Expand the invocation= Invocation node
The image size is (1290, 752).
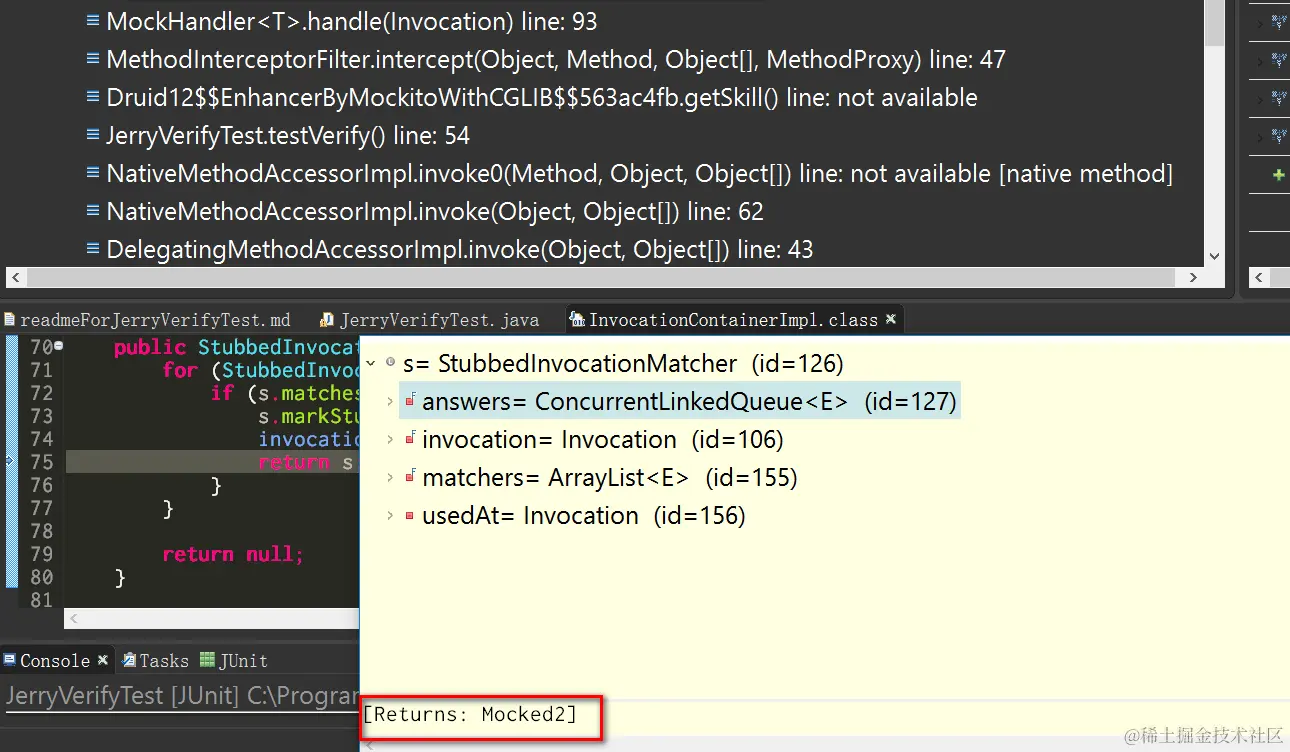coord(390,440)
